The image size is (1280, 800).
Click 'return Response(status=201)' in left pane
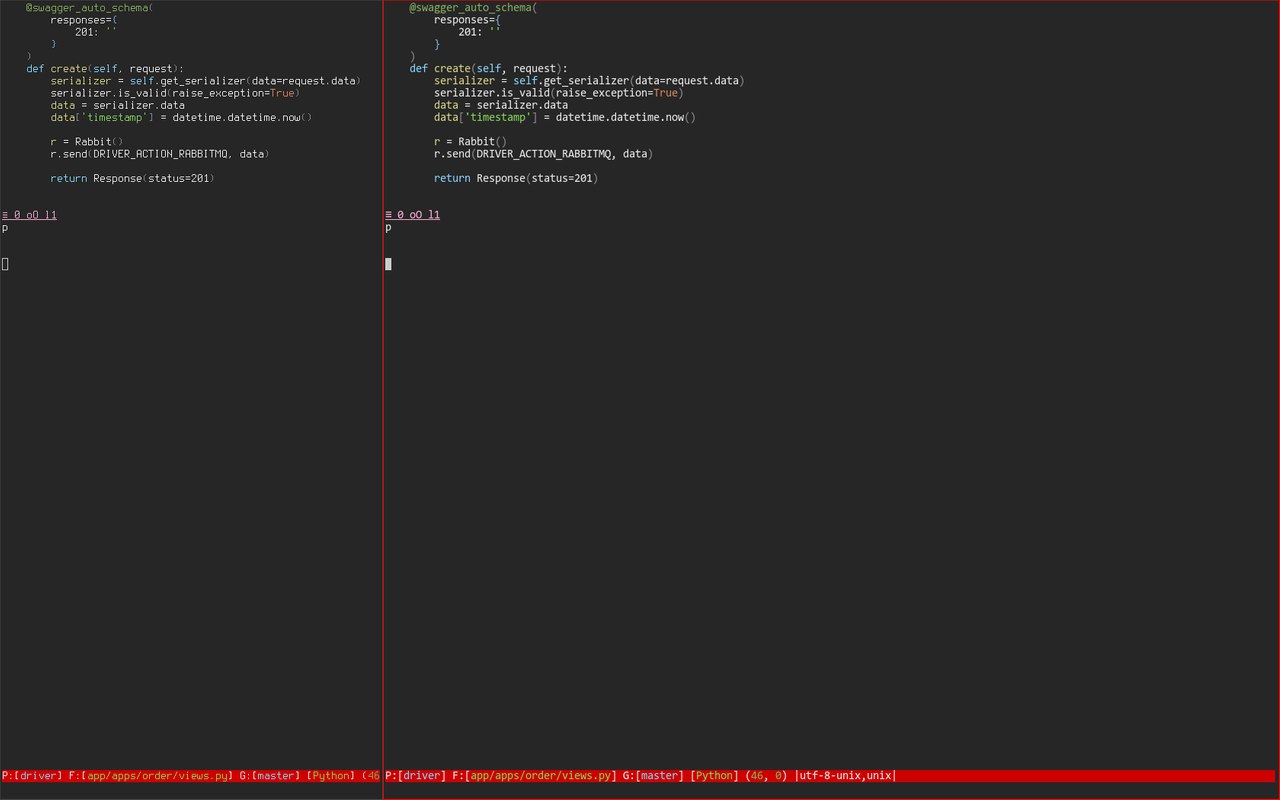coord(133,178)
